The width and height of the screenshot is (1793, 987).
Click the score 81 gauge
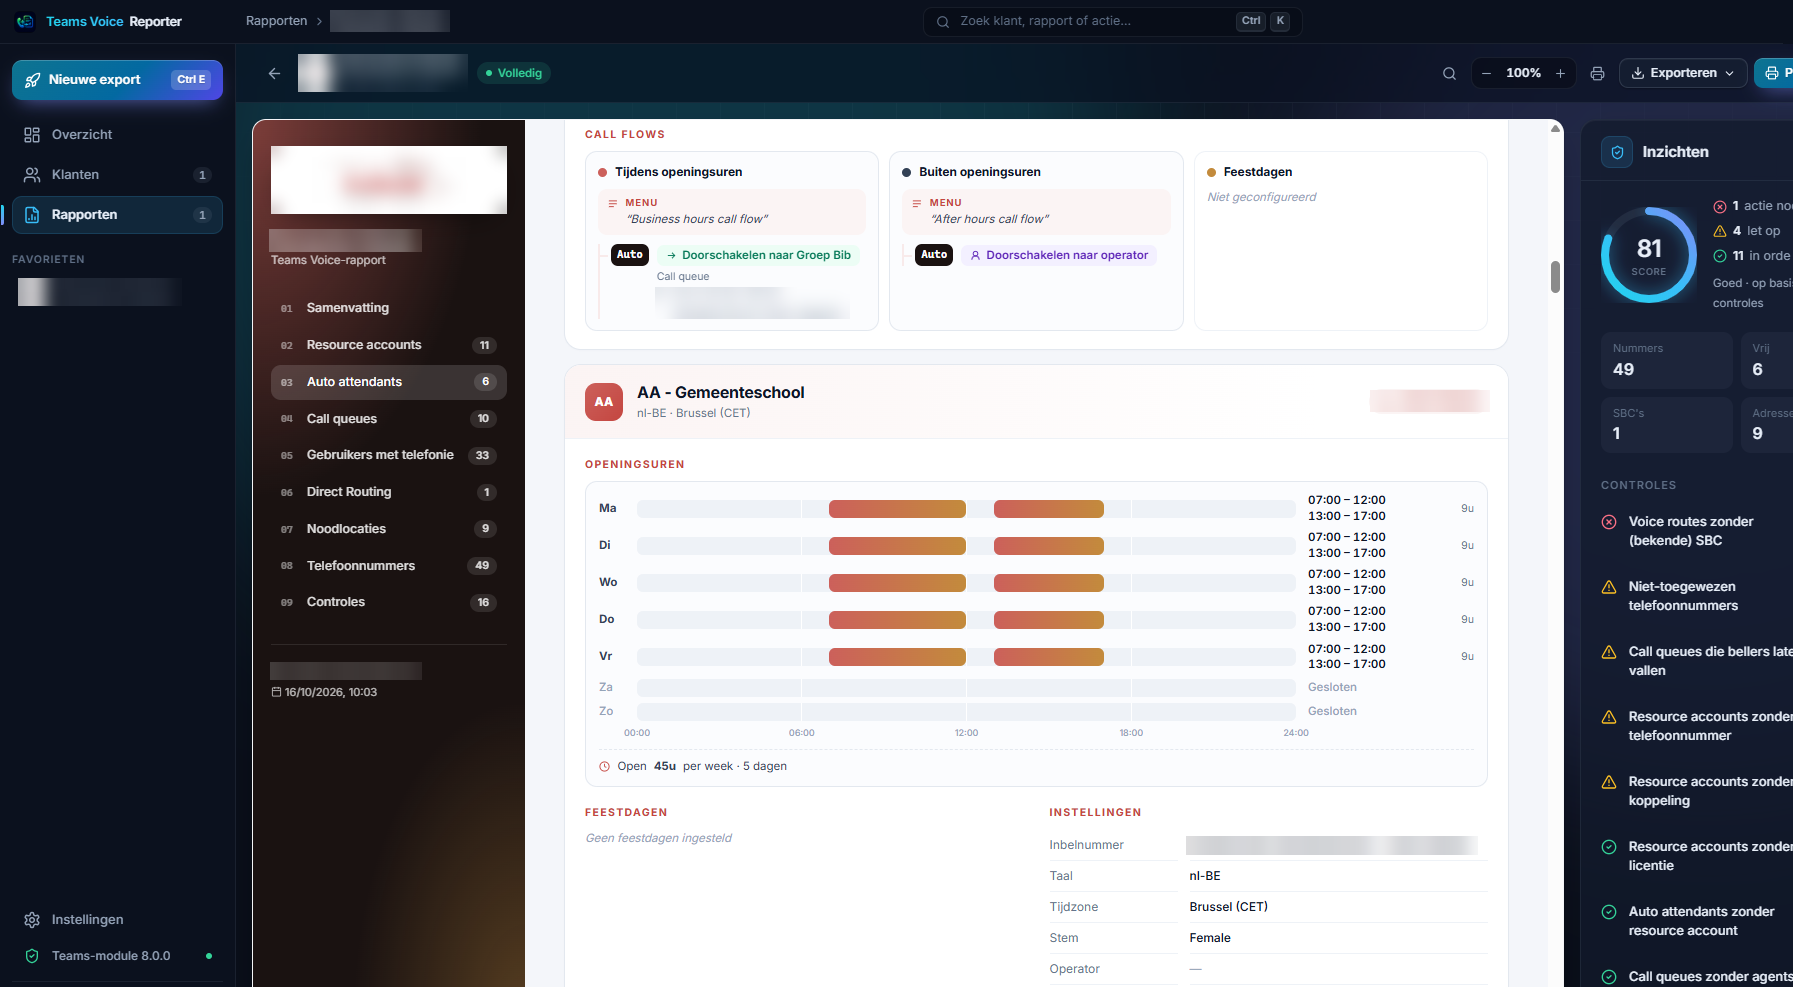tap(1649, 255)
